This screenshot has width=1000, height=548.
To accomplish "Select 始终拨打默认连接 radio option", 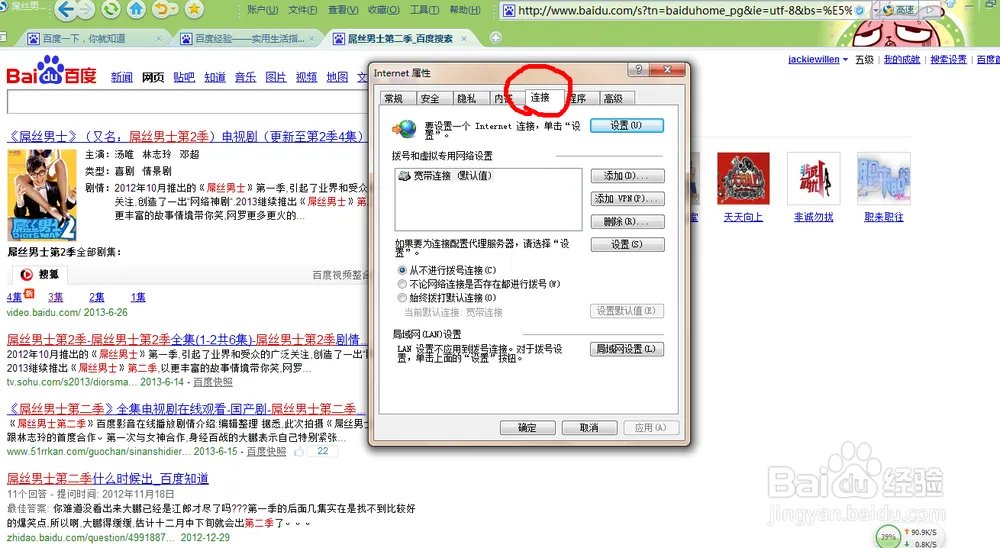I will [x=402, y=298].
